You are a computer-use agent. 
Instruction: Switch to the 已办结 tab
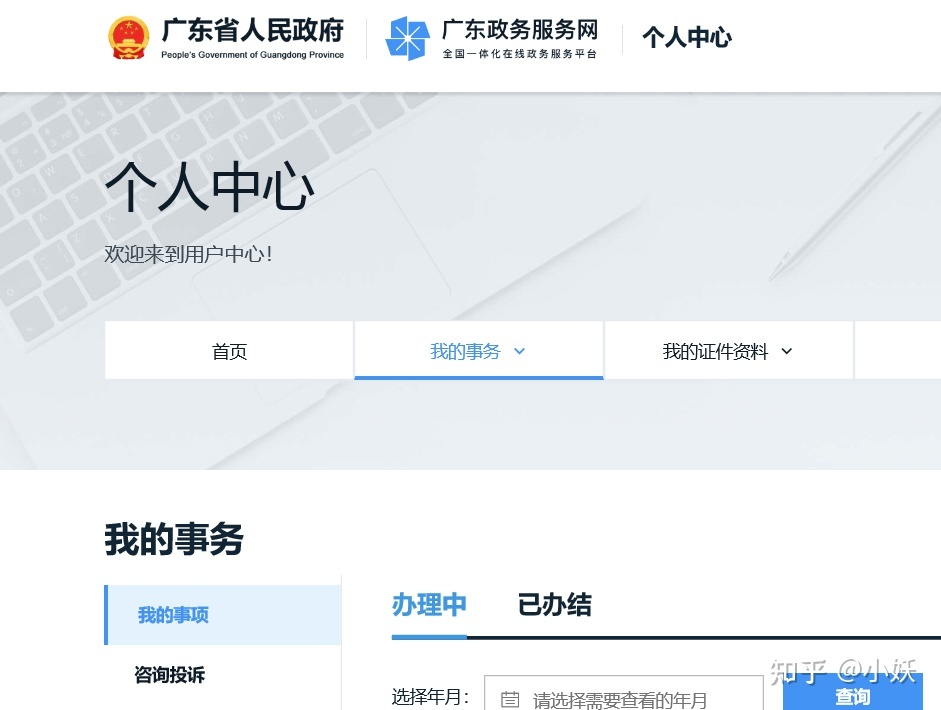click(555, 604)
